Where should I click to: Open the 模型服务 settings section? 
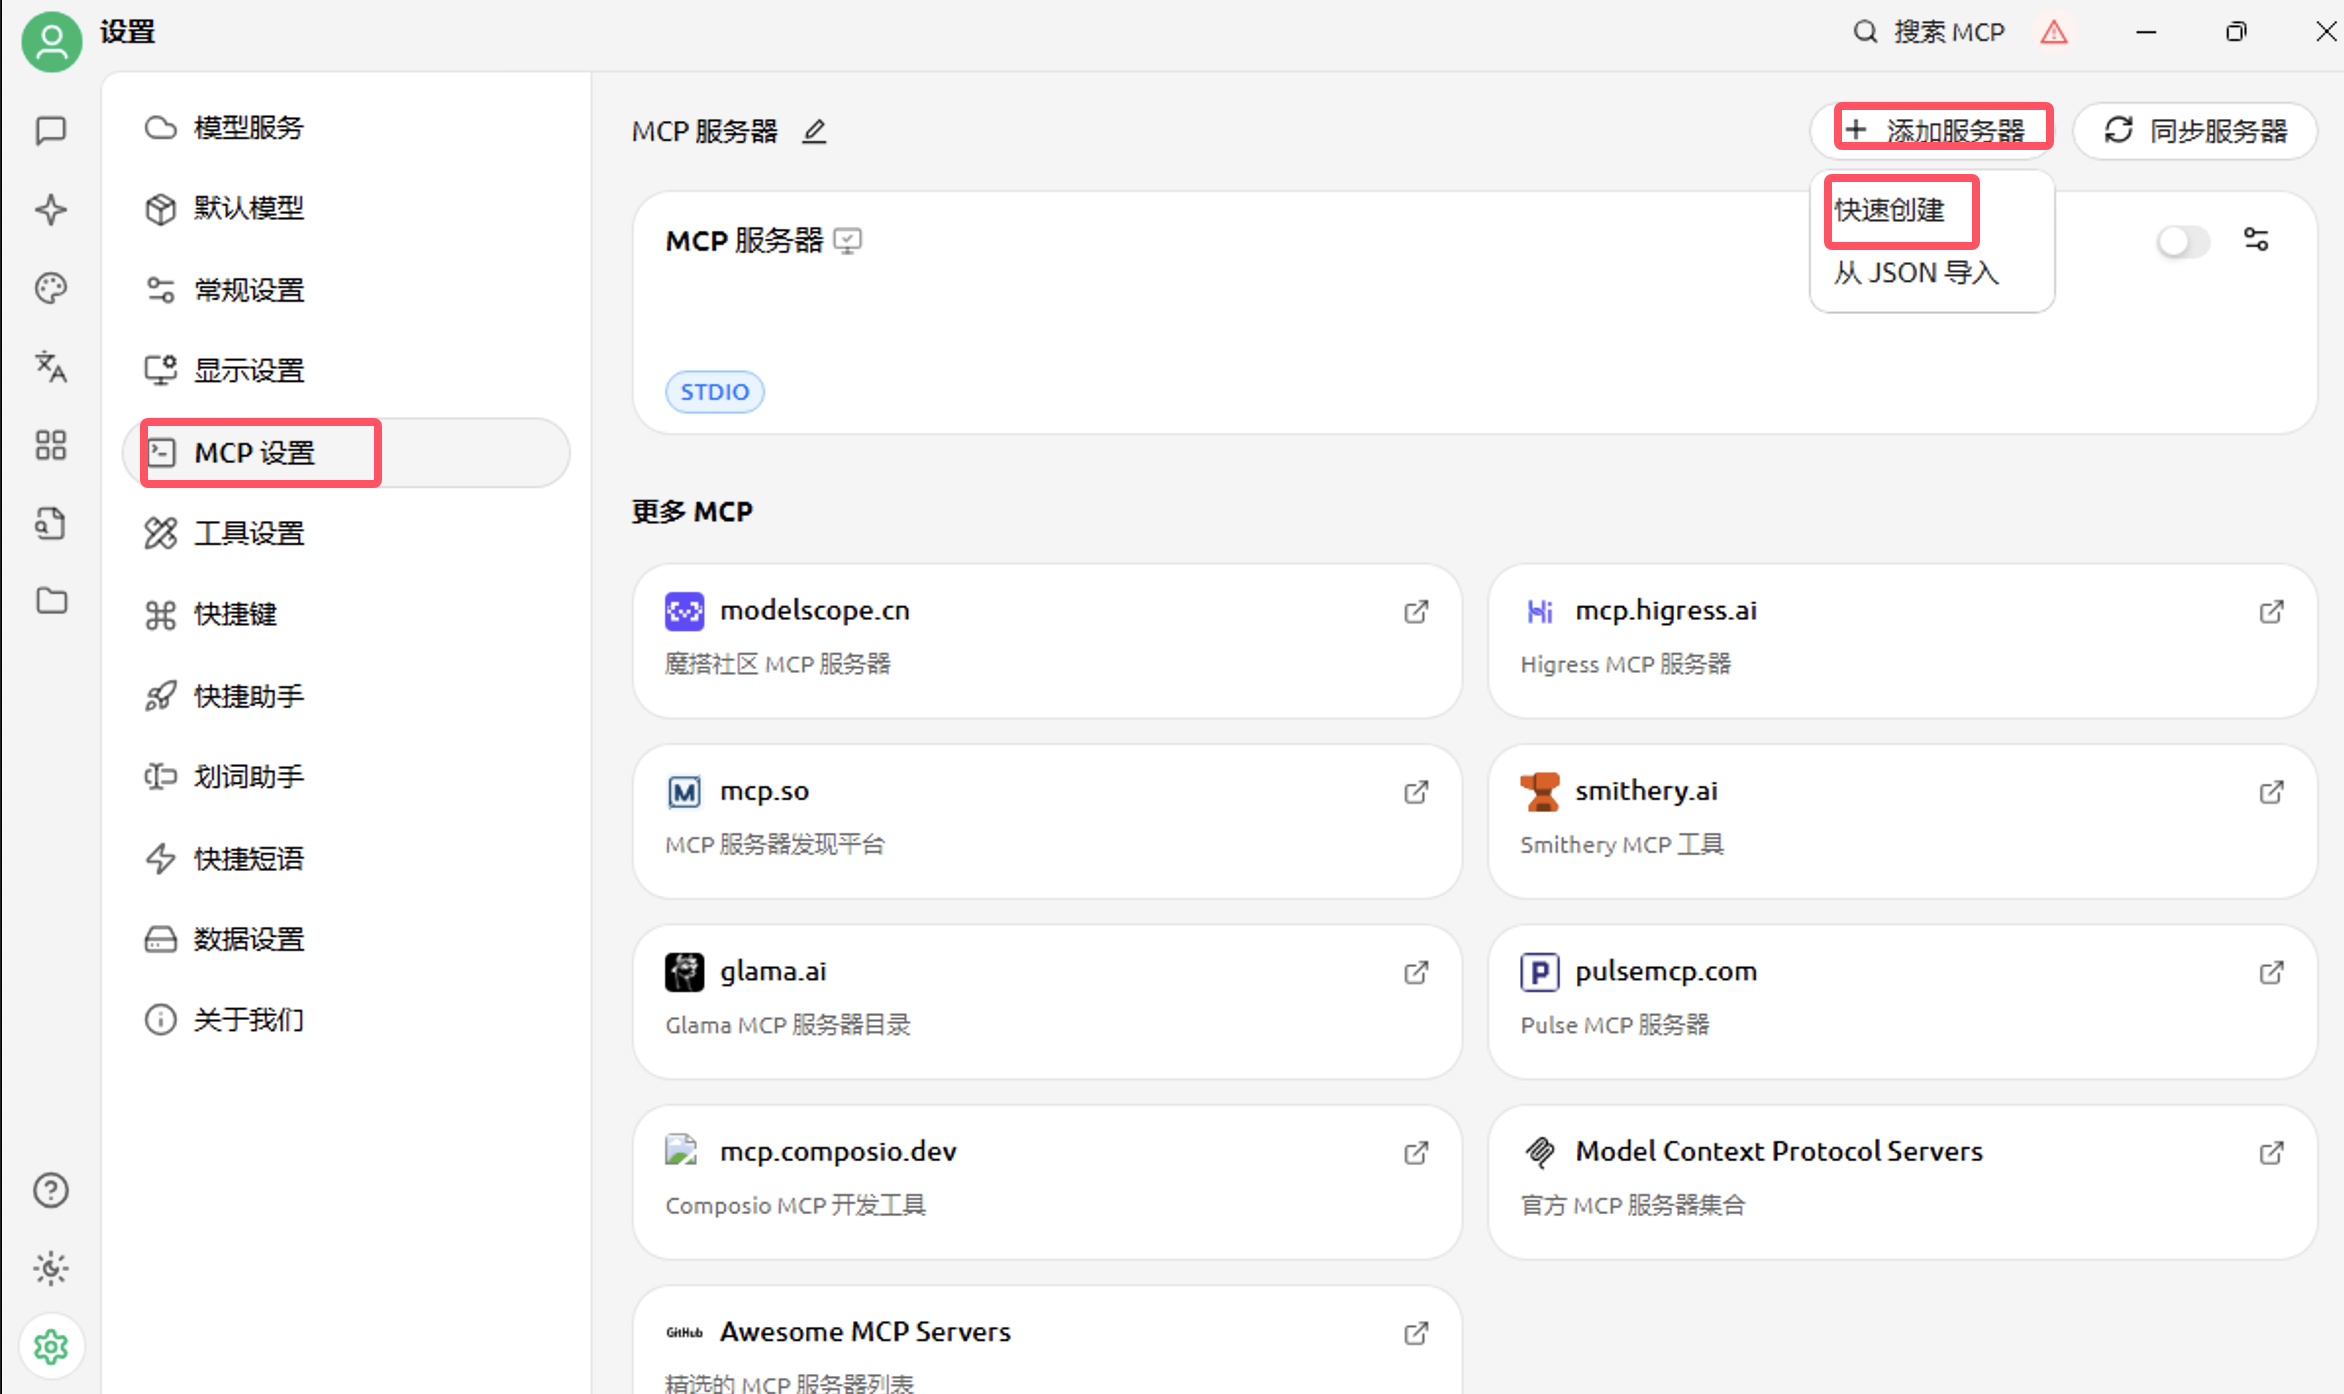pos(248,128)
